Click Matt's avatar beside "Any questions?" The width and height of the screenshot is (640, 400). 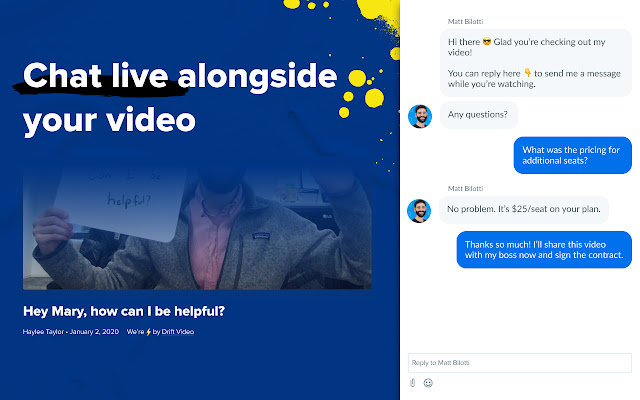(419, 116)
